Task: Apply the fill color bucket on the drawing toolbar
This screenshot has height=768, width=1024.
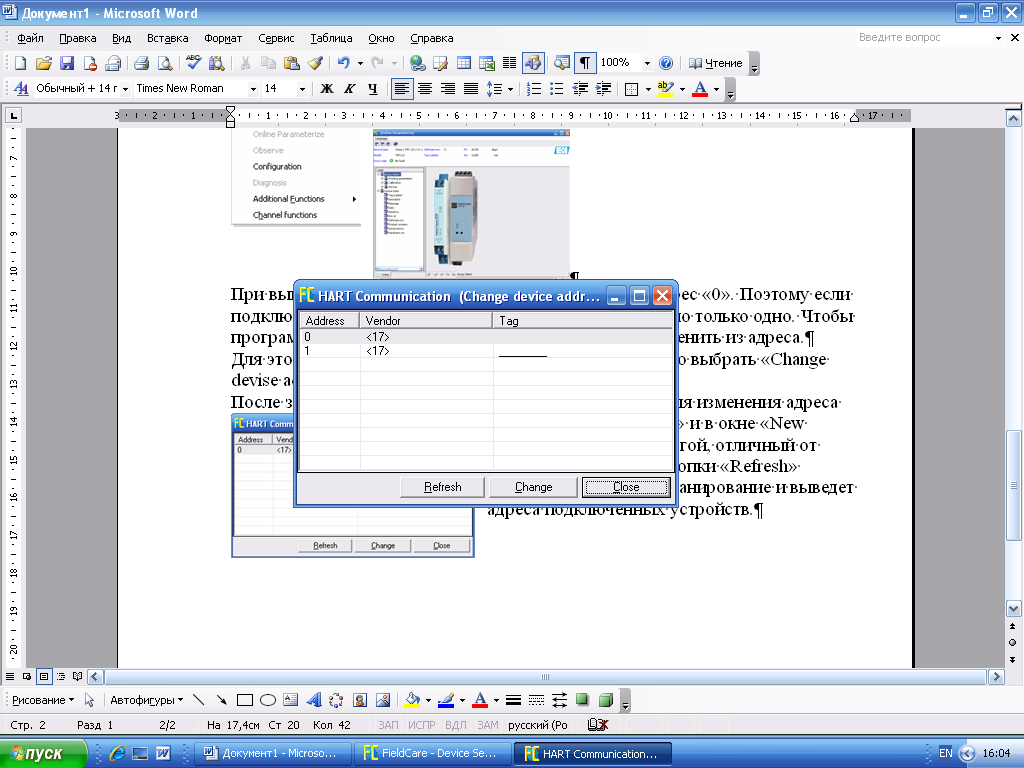Action: pos(412,700)
